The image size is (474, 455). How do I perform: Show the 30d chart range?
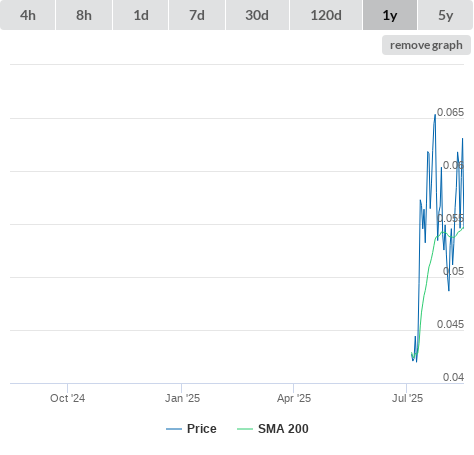click(257, 15)
